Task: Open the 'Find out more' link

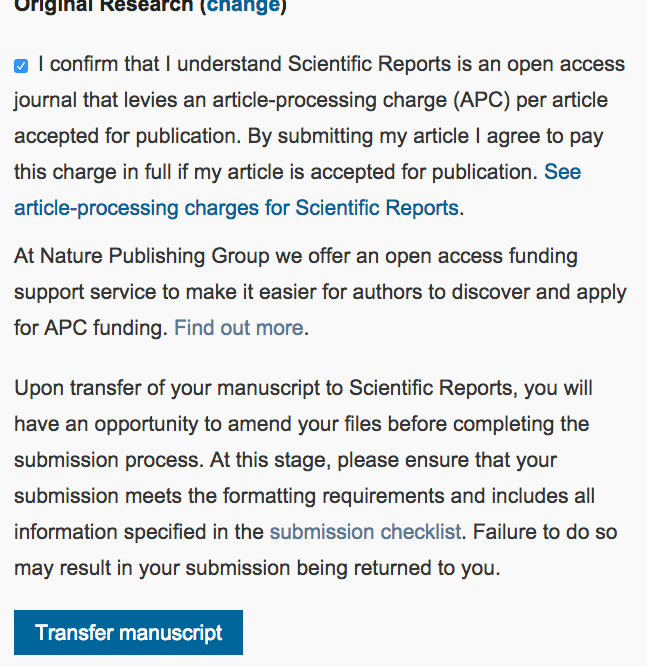Action: coord(238,327)
